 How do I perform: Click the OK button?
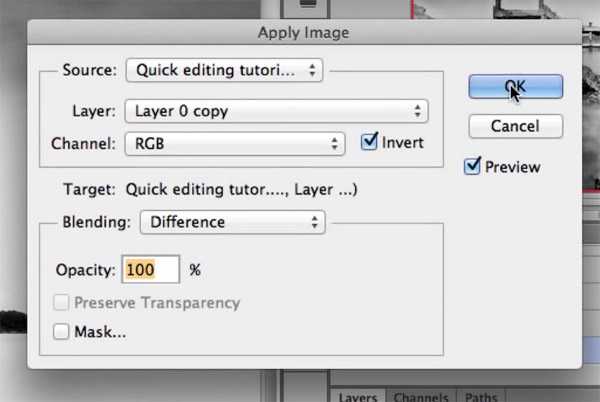click(x=515, y=87)
